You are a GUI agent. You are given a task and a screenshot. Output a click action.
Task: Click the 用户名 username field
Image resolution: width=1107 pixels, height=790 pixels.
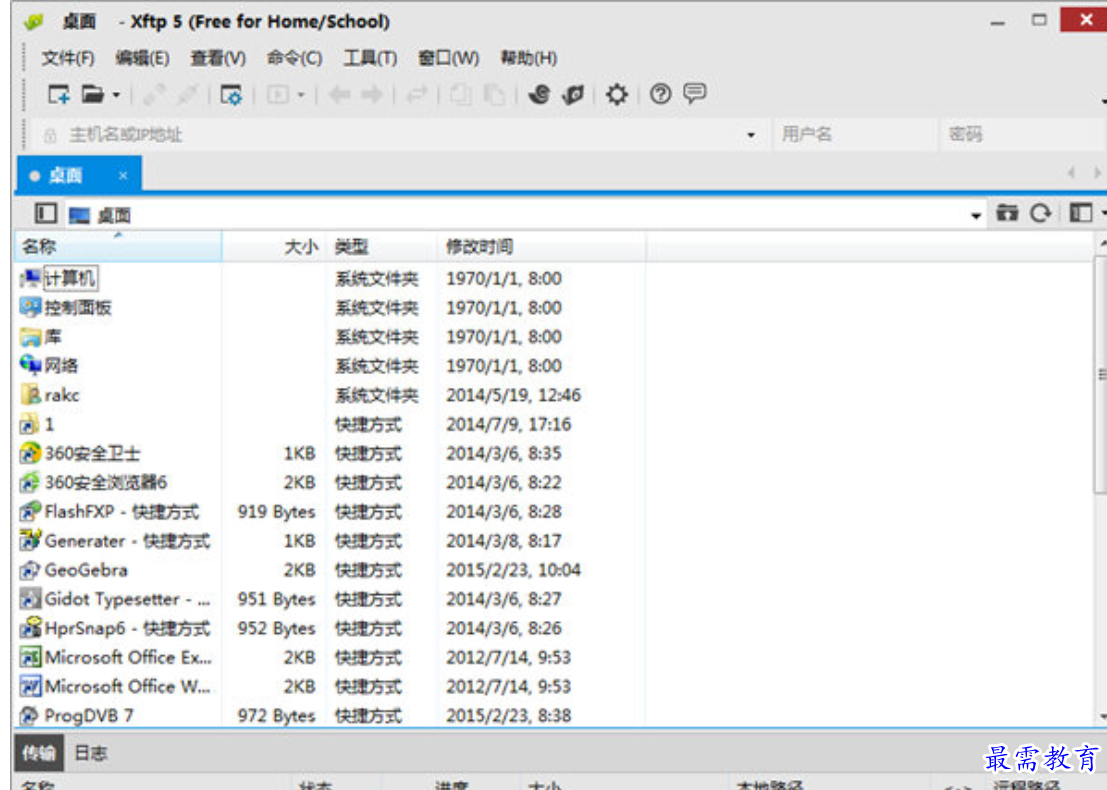[x=856, y=134]
